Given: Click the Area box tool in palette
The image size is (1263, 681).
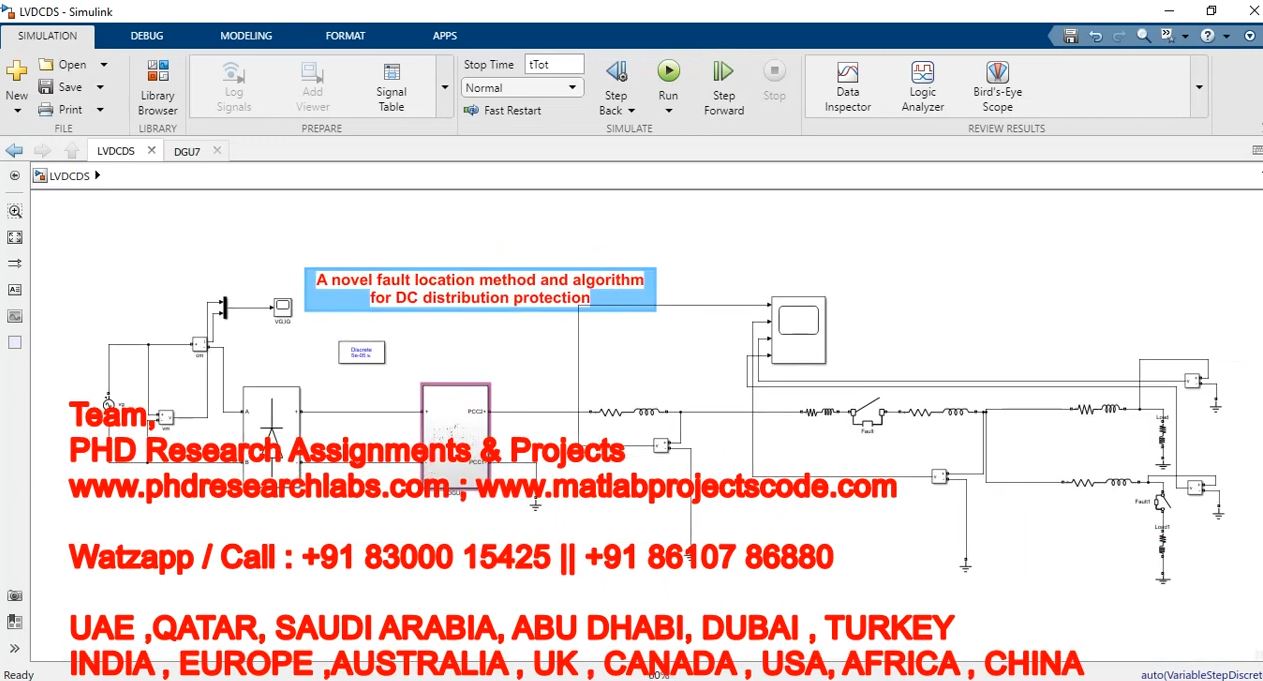Looking at the screenshot, I should pyautogui.click(x=15, y=342).
